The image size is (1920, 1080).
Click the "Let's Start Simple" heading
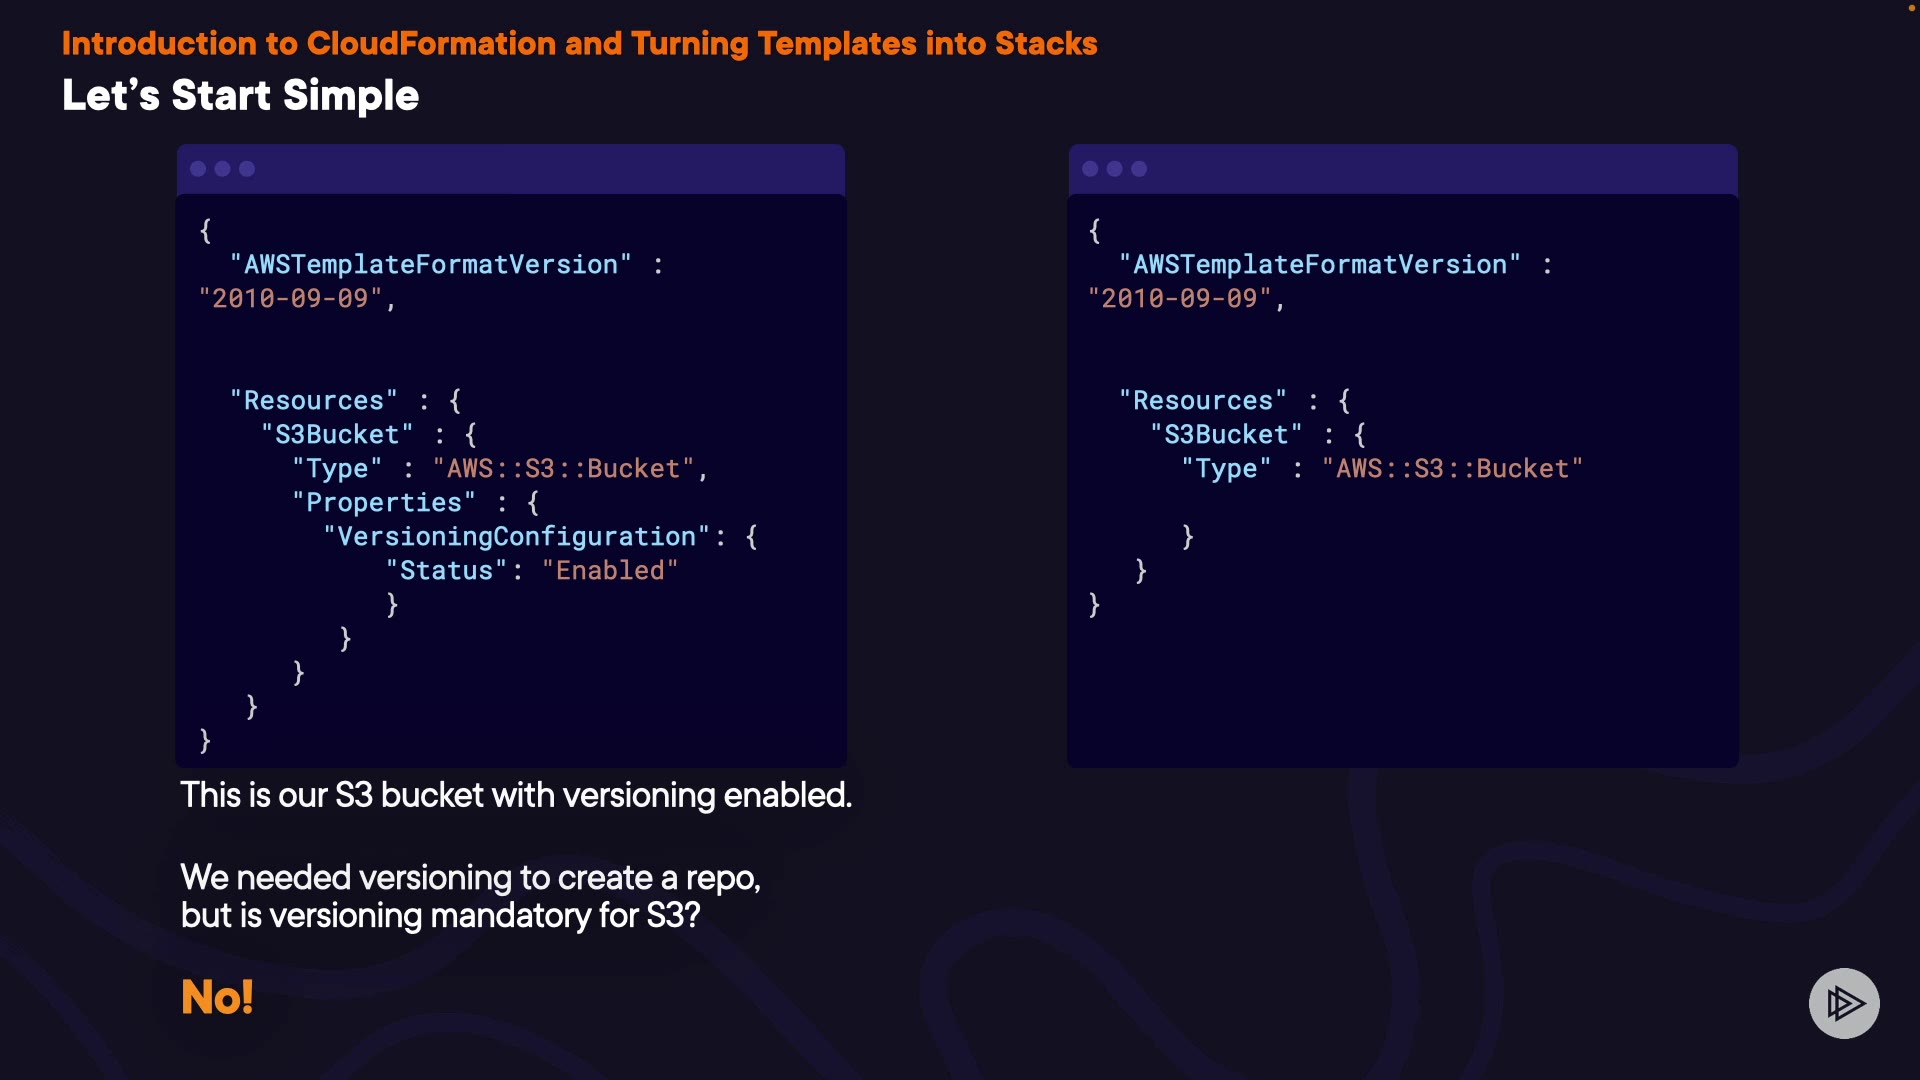(x=240, y=96)
